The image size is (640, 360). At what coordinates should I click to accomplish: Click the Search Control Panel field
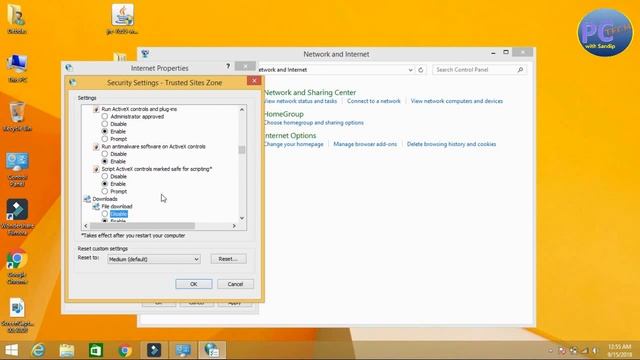480,70
